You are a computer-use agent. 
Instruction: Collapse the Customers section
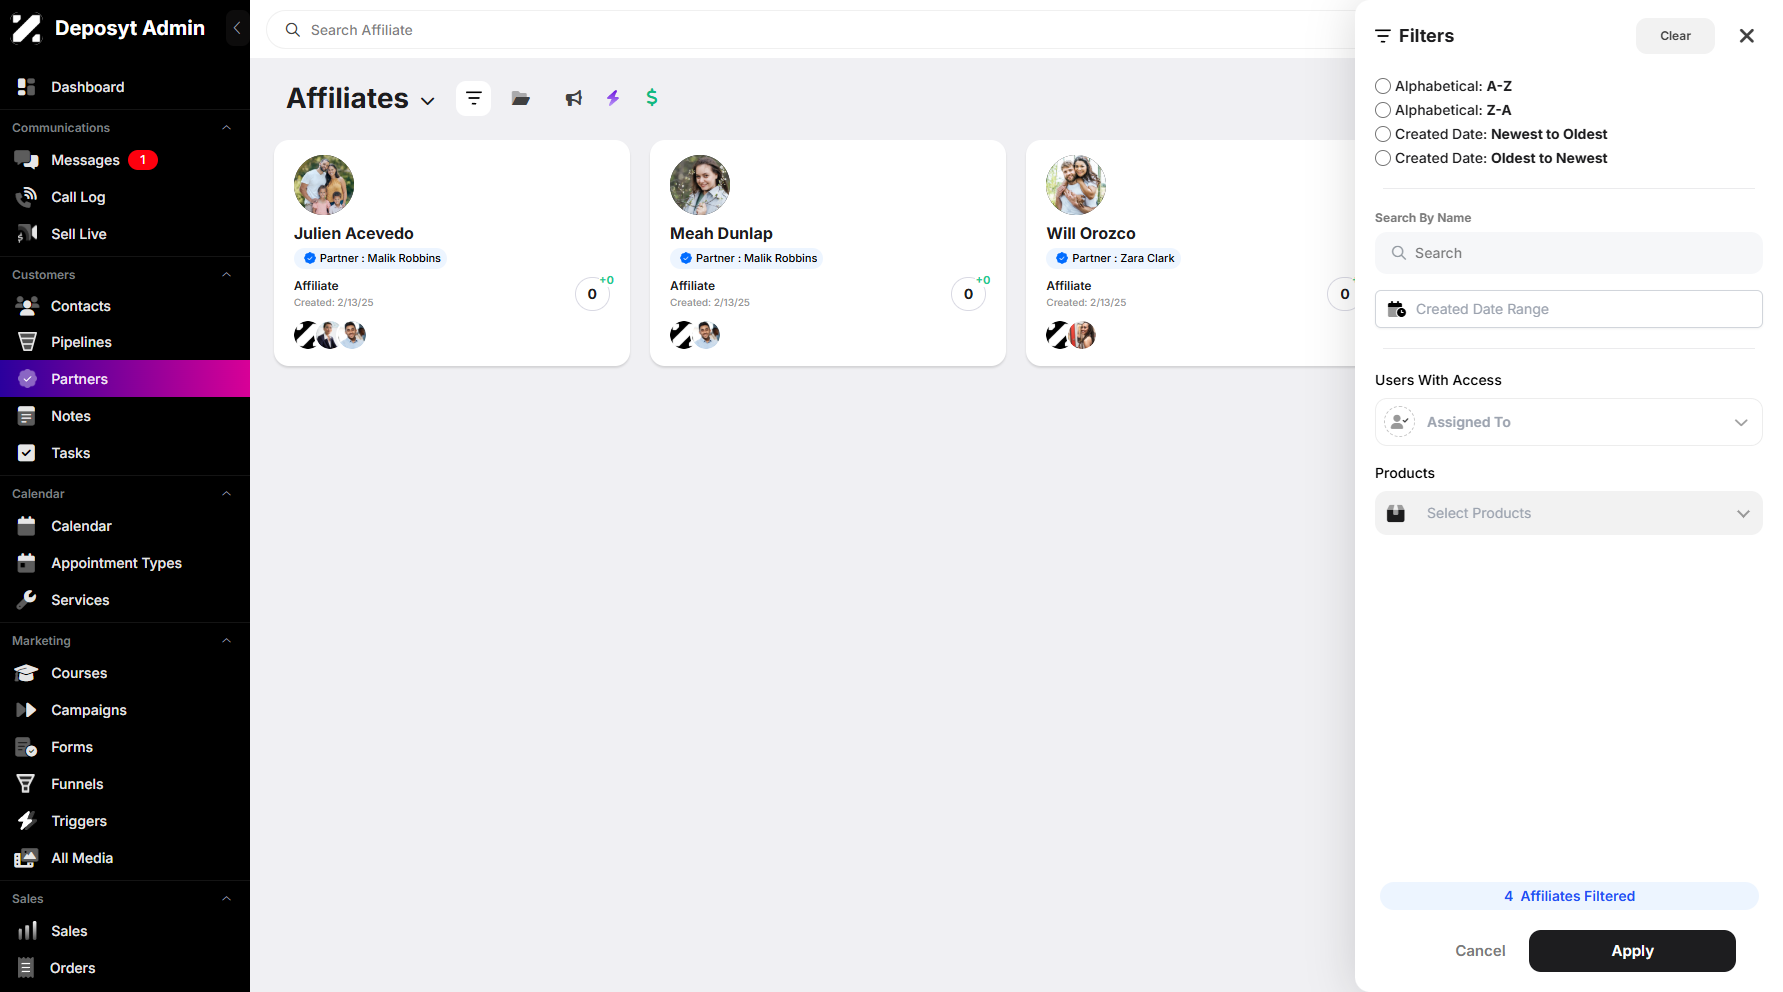pyautogui.click(x=226, y=275)
